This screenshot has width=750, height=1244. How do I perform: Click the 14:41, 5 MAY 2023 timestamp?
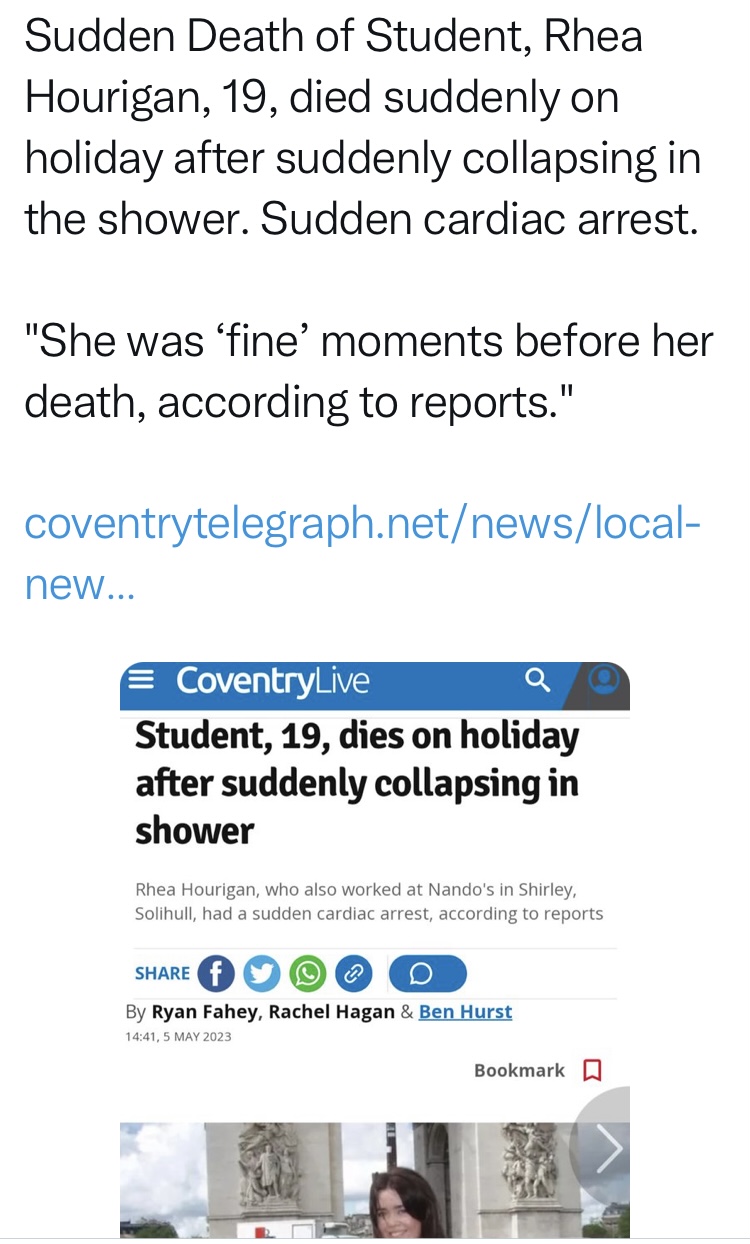pyautogui.click(x=178, y=1036)
